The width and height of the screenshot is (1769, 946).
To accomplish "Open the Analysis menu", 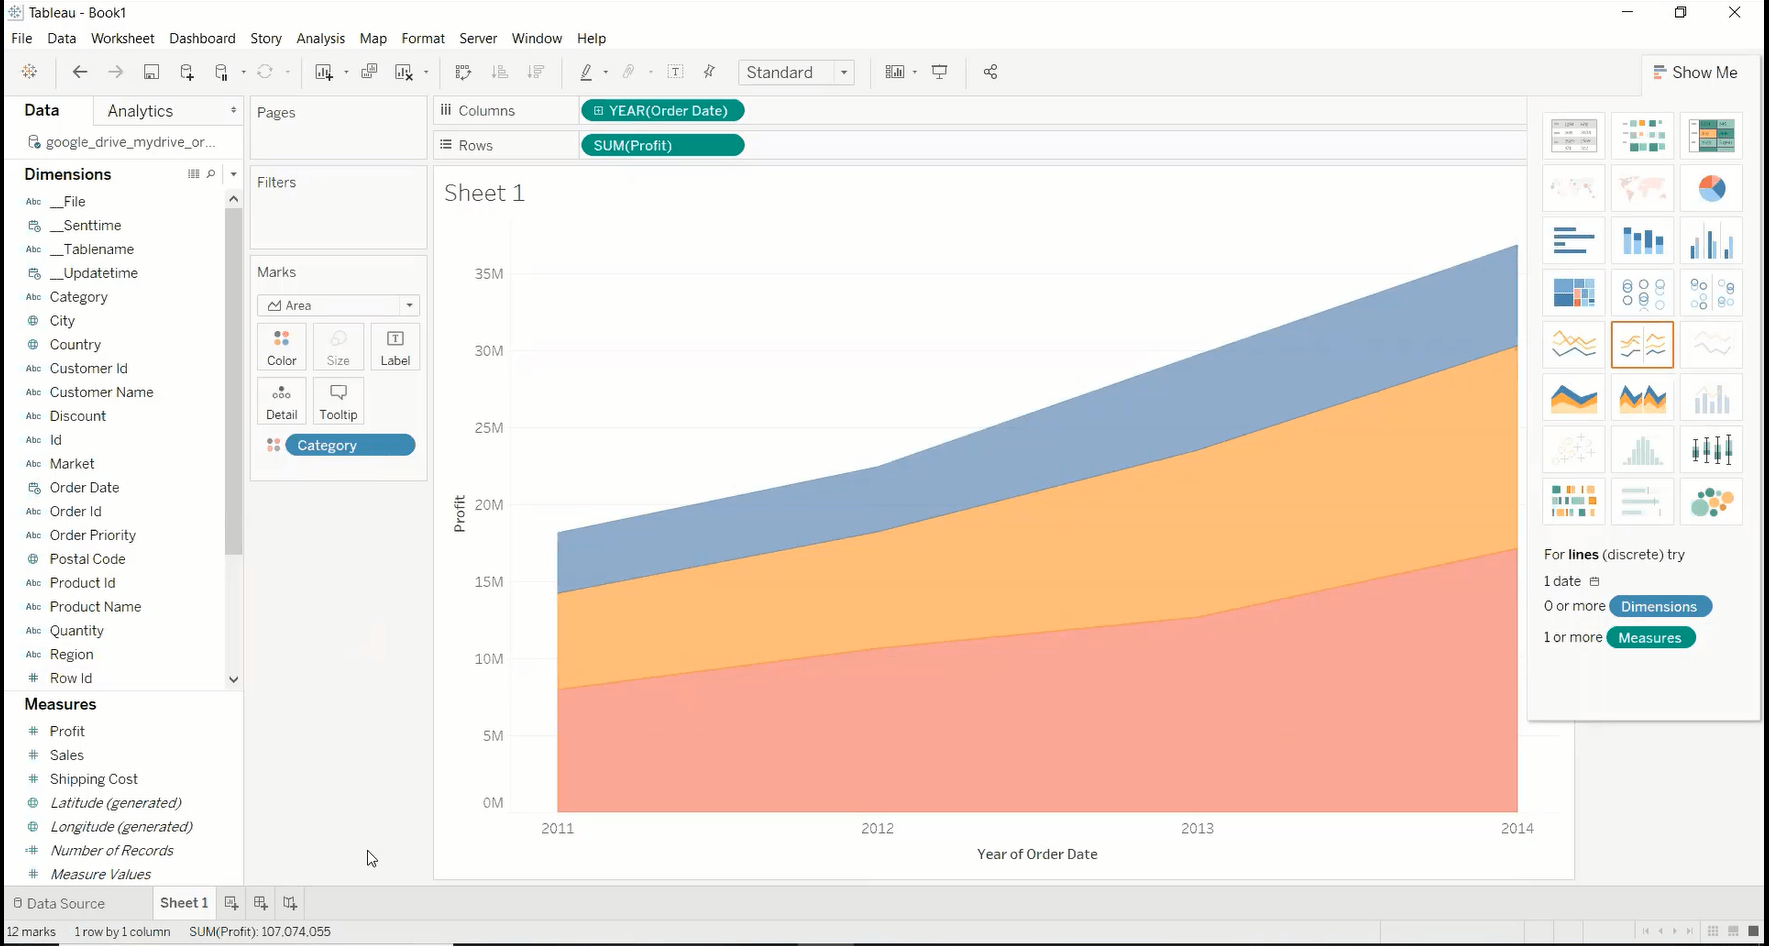I will 320,38.
